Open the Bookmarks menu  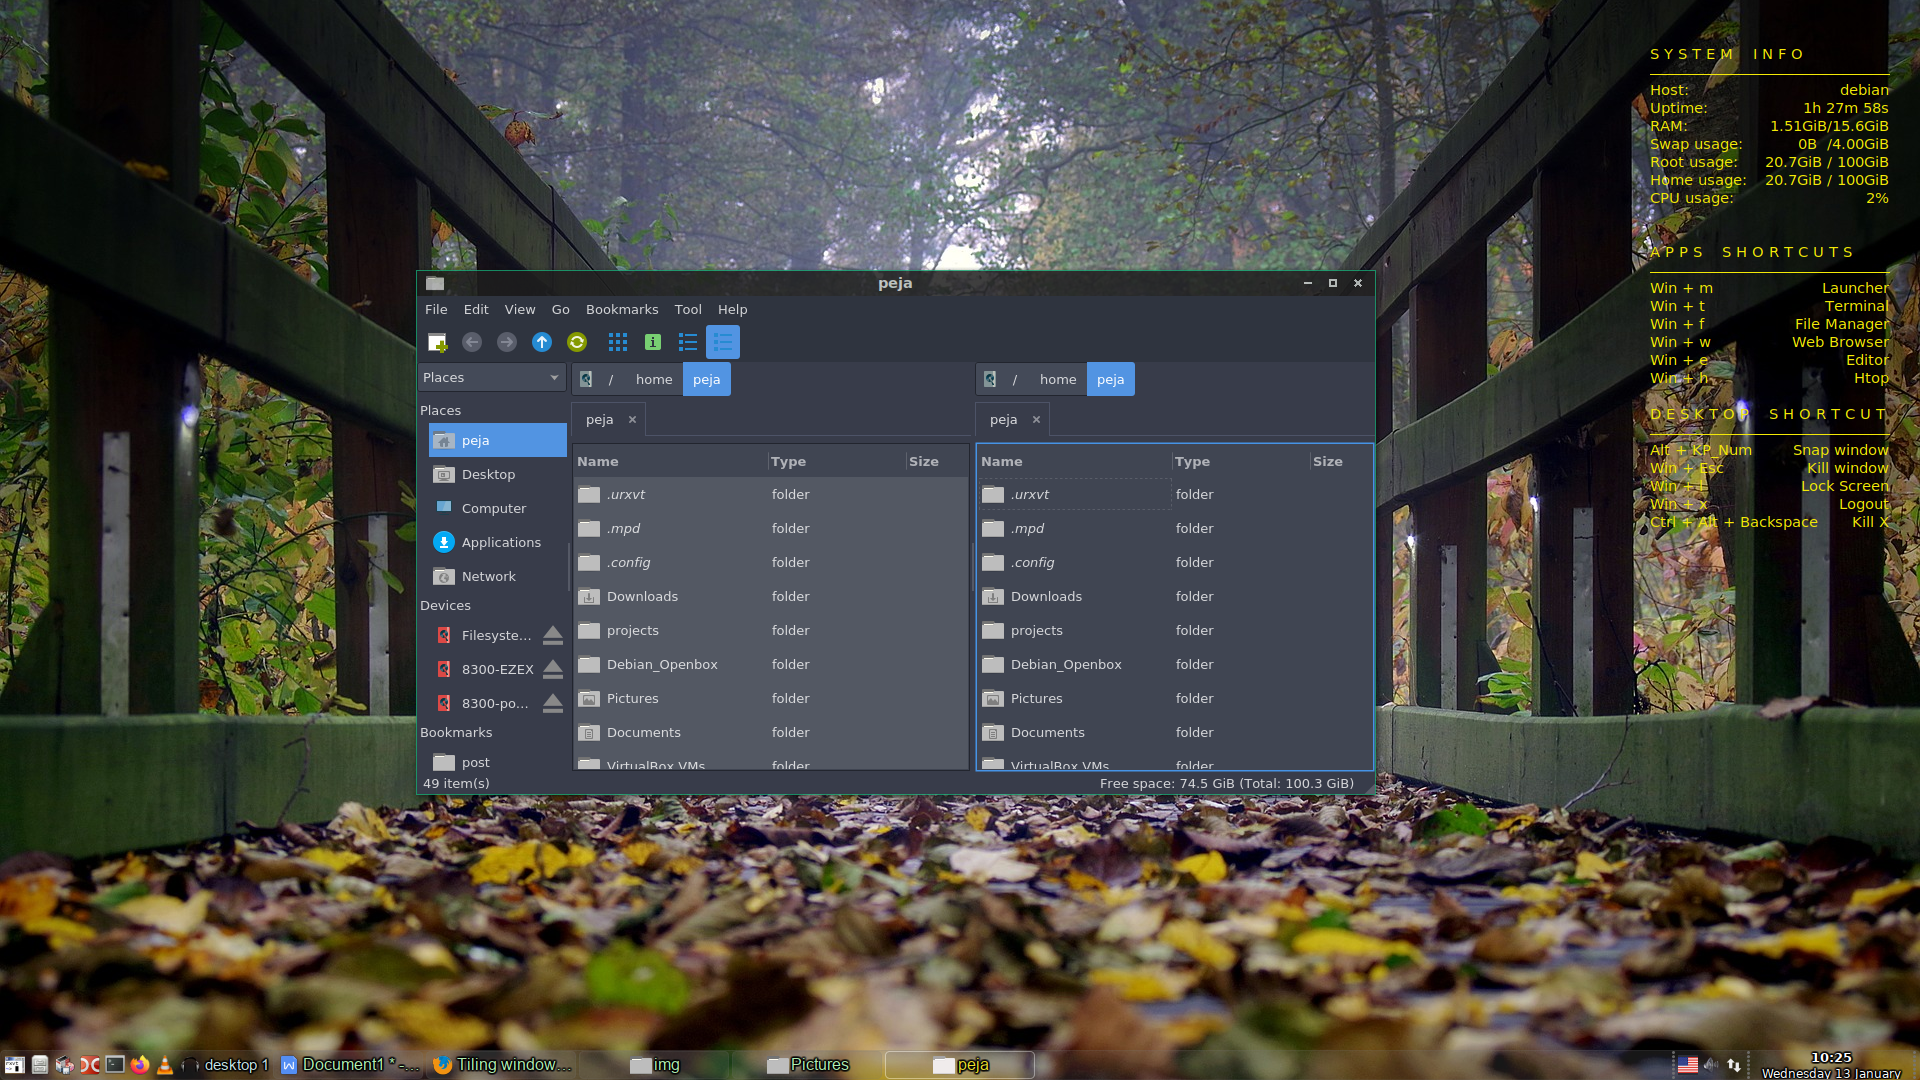pos(622,309)
